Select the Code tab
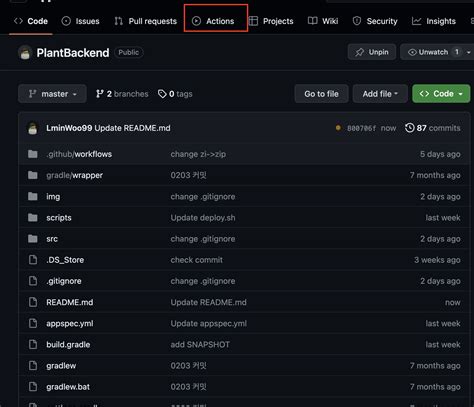 pyautogui.click(x=31, y=21)
